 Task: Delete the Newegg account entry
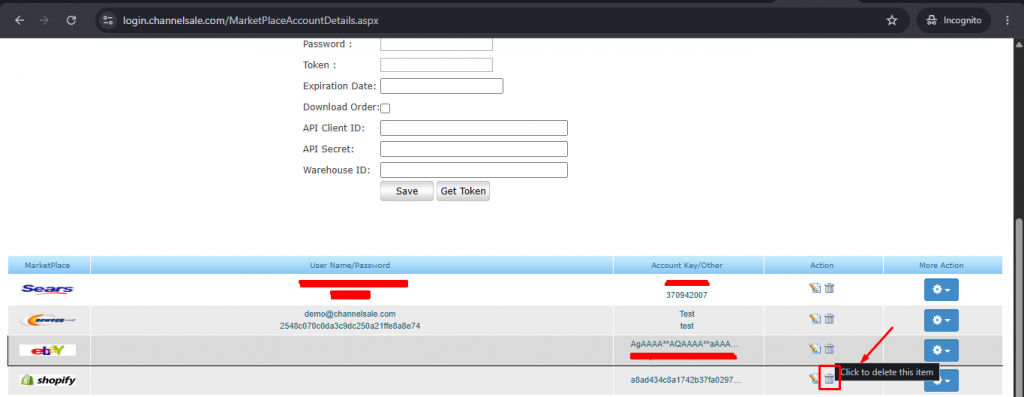[829, 319]
